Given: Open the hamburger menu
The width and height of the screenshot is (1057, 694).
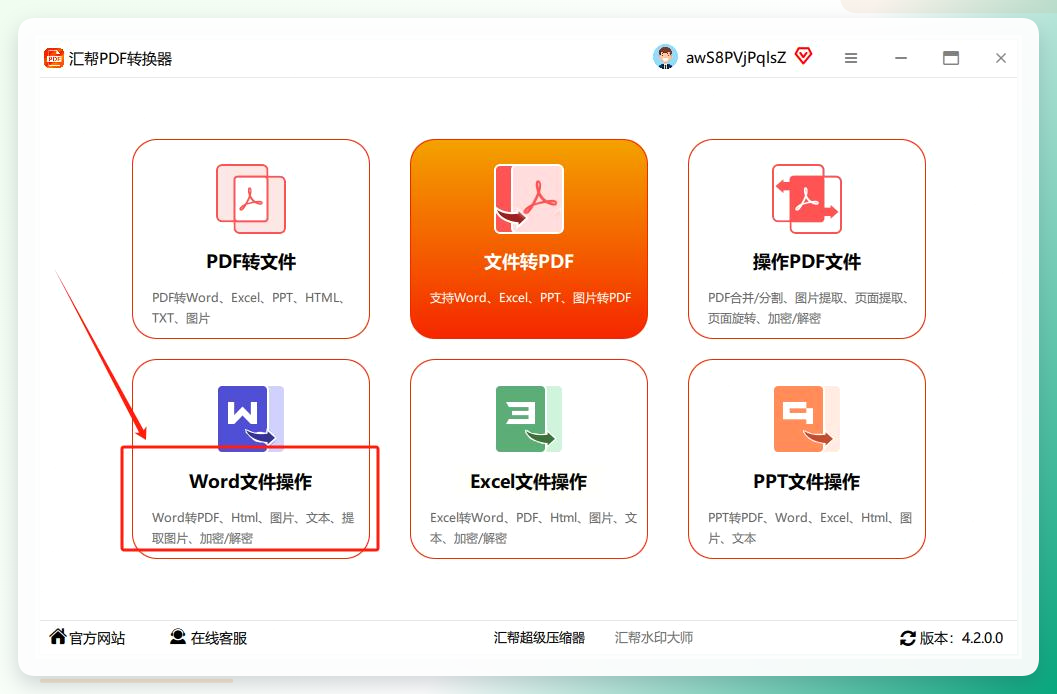Looking at the screenshot, I should [x=851, y=58].
